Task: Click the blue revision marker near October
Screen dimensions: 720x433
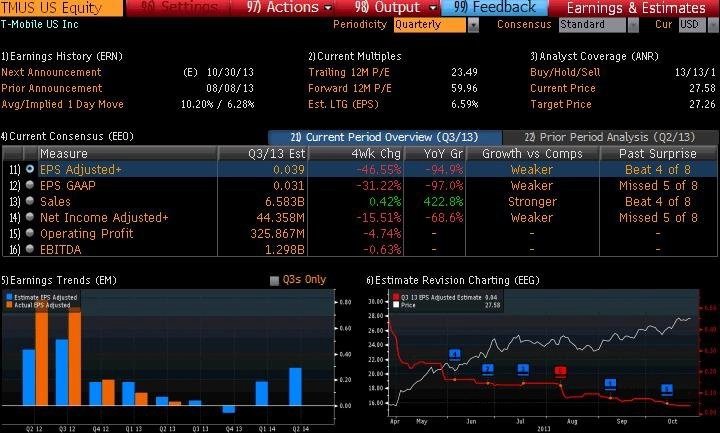Action: click(x=667, y=389)
